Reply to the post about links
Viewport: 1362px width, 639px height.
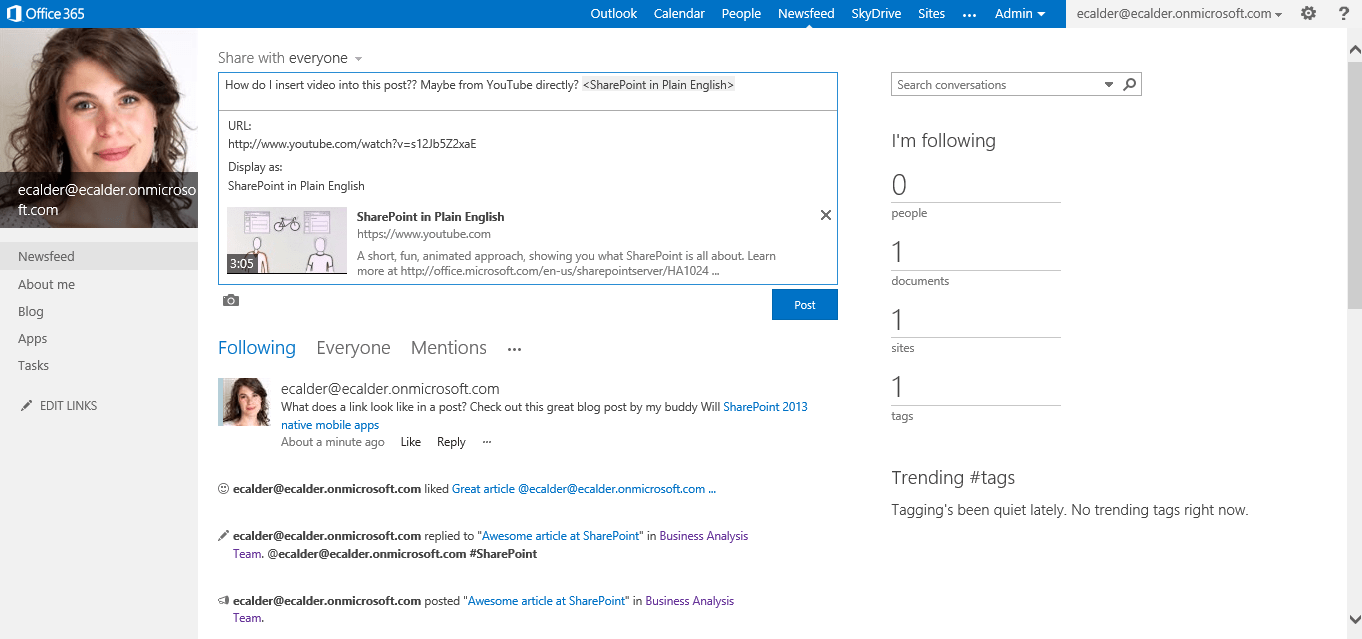click(x=451, y=442)
